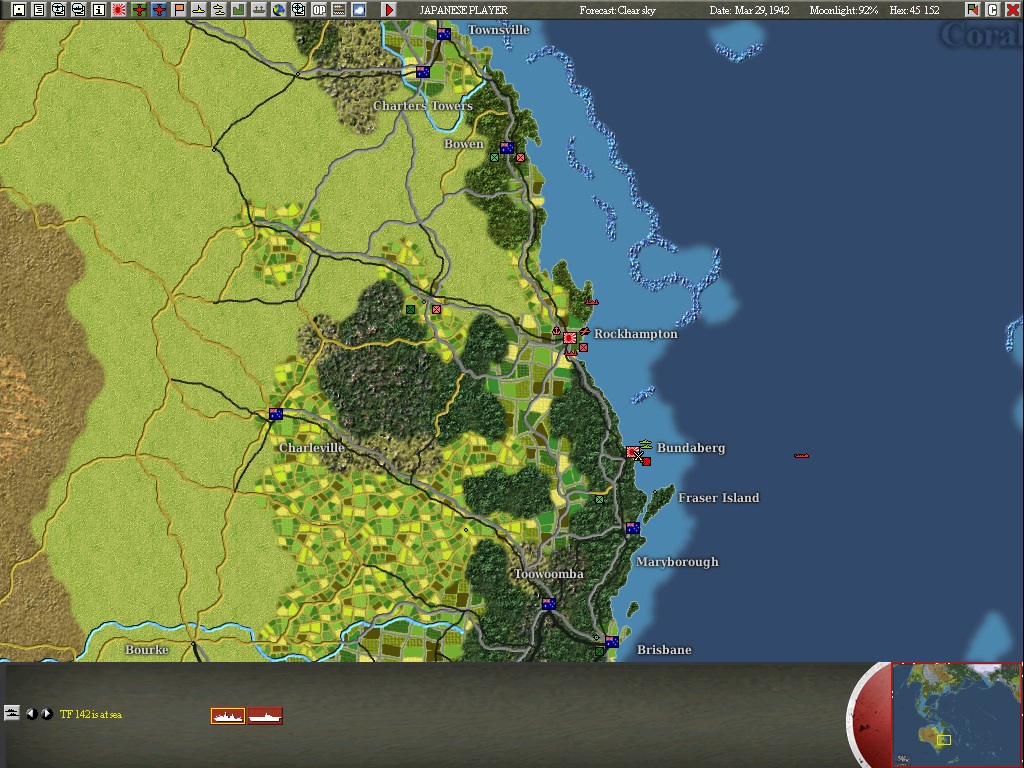Viewport: 1024px width, 768px height.
Task: Click the Rockhampton city label
Action: coord(635,334)
